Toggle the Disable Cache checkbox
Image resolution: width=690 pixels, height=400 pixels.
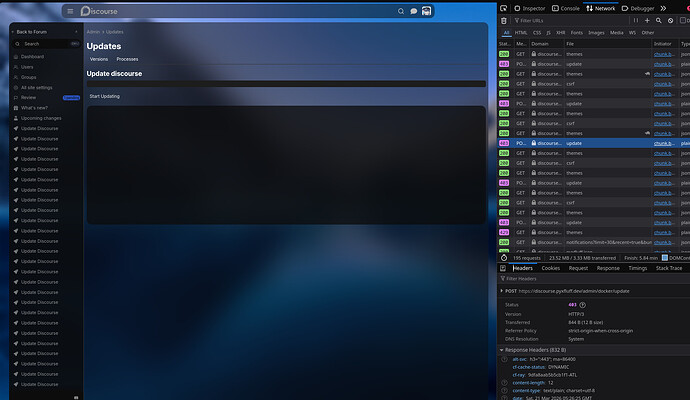tap(683, 20)
